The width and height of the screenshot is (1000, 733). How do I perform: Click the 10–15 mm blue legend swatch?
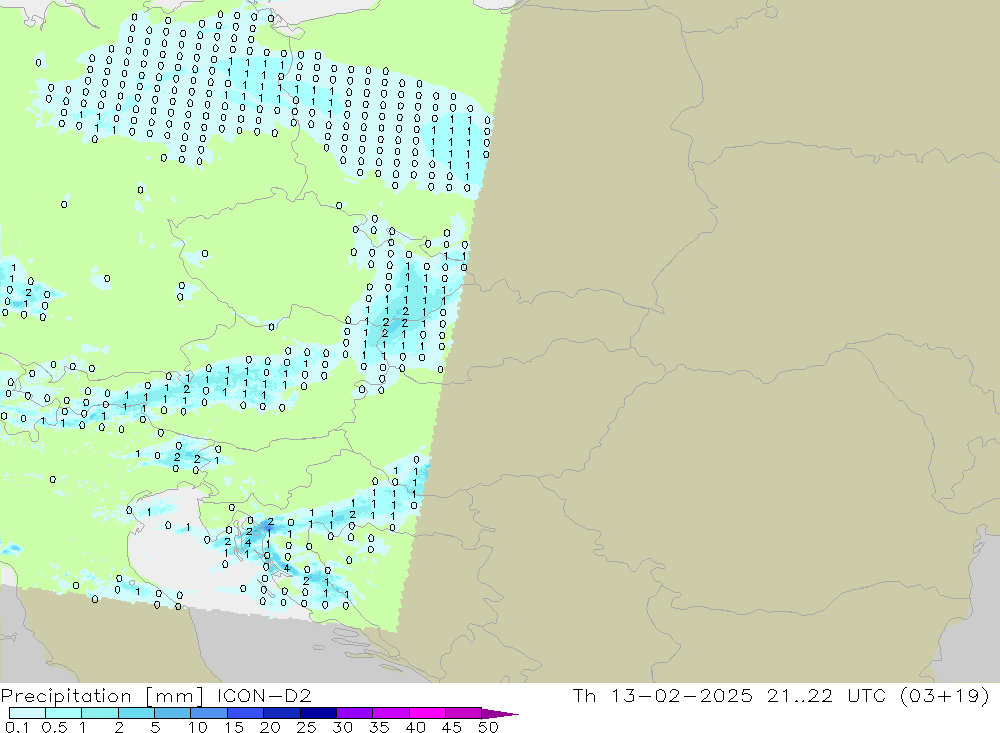[209, 713]
